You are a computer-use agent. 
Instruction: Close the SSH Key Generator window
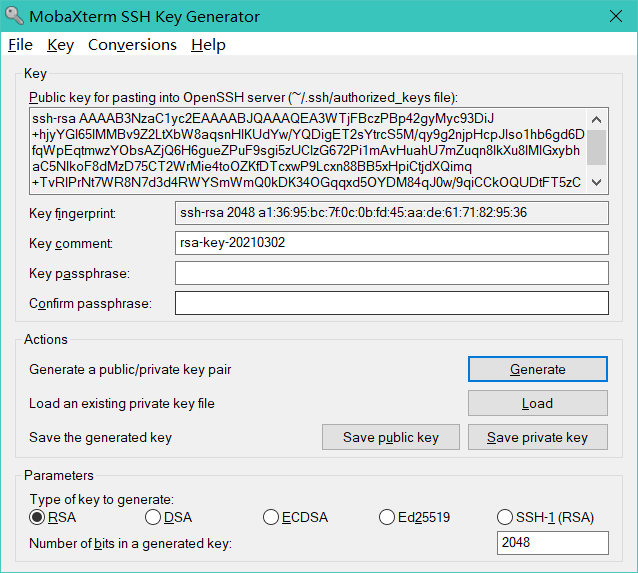pyautogui.click(x=617, y=16)
